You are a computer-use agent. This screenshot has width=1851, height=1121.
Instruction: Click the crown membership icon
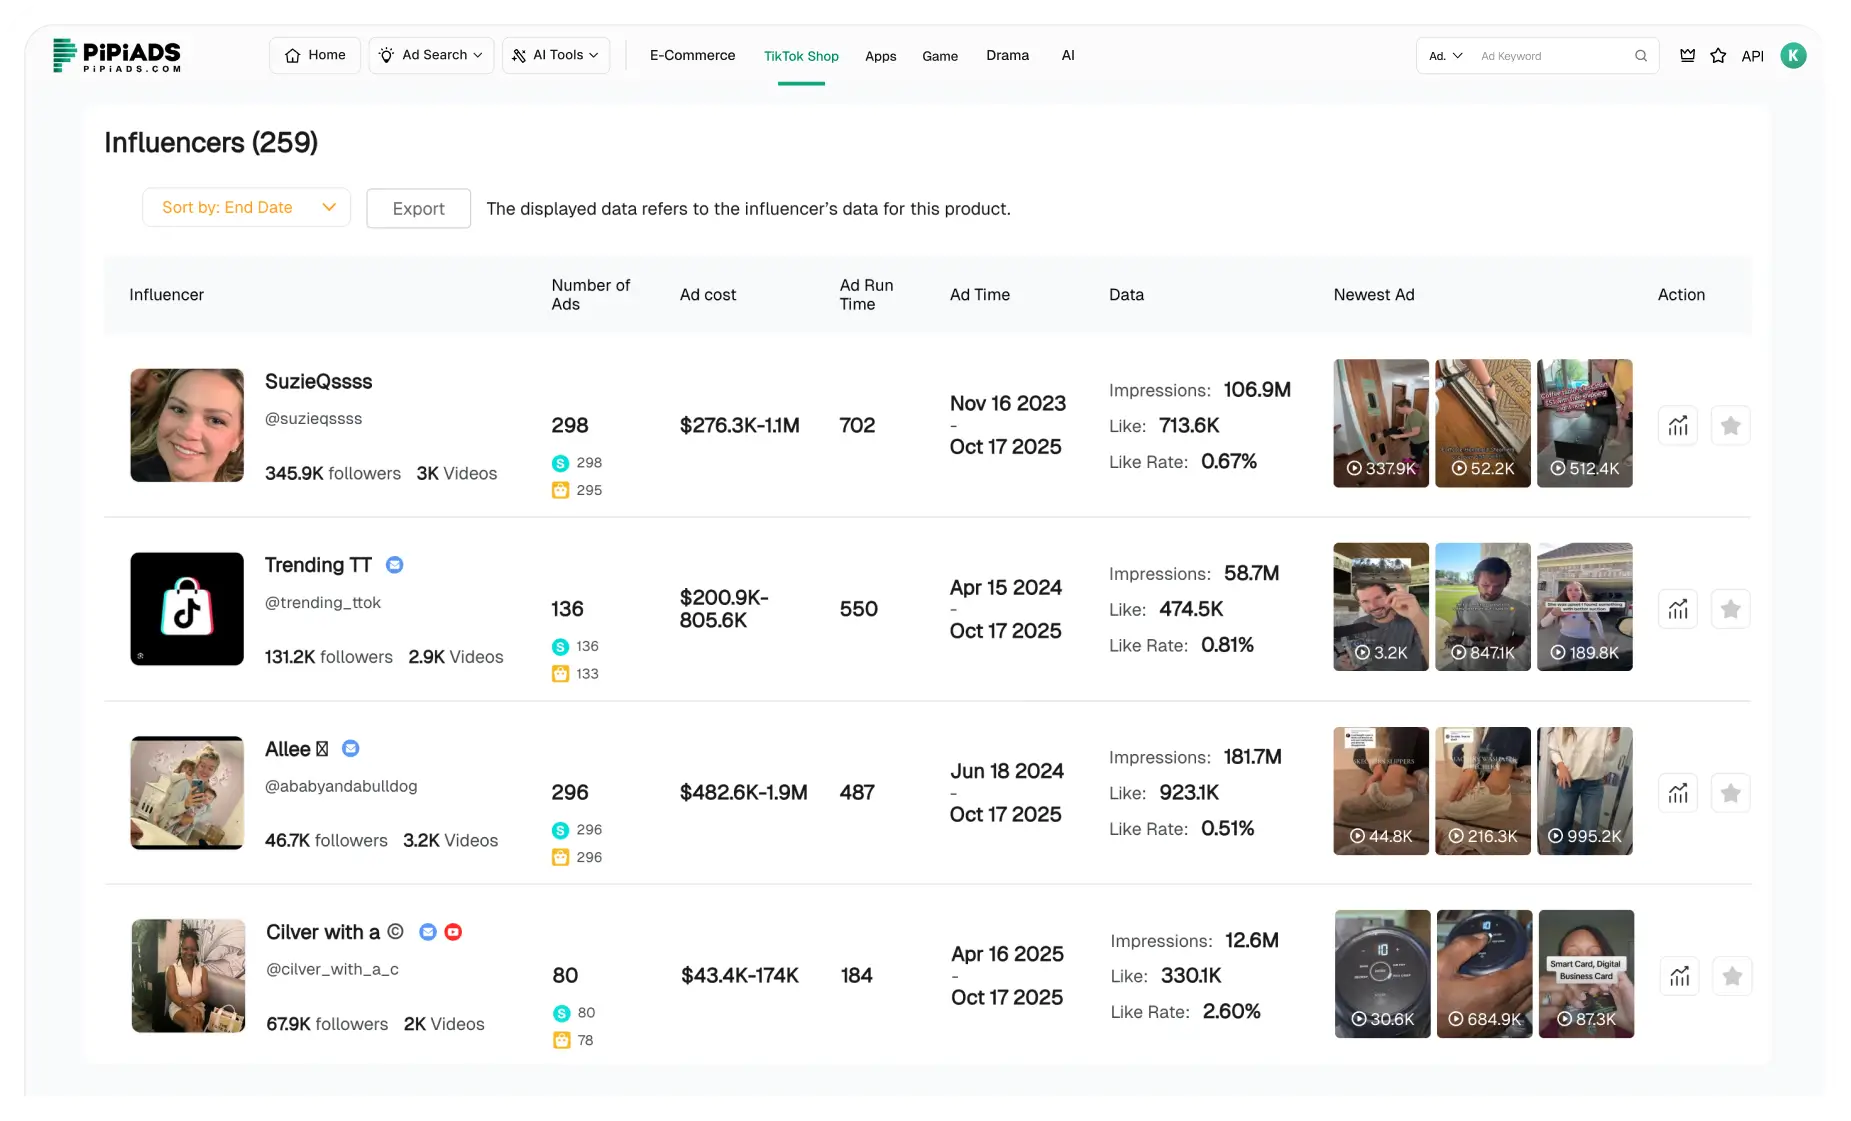pos(1687,56)
